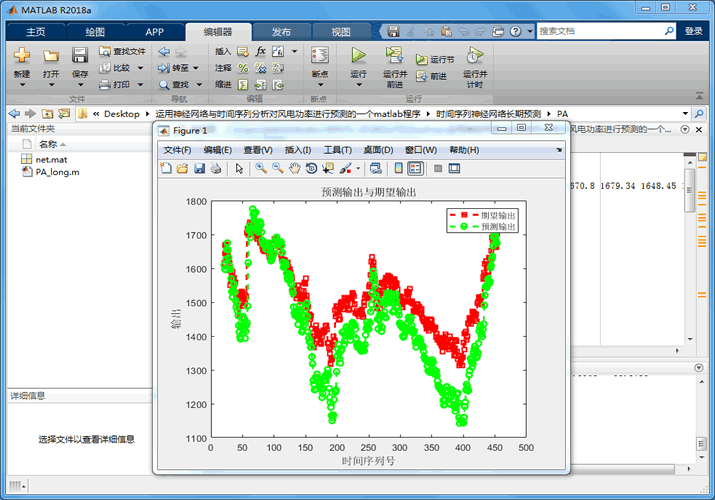Click the decrease indent icon
The image size is (715, 500).
tap(278, 85)
